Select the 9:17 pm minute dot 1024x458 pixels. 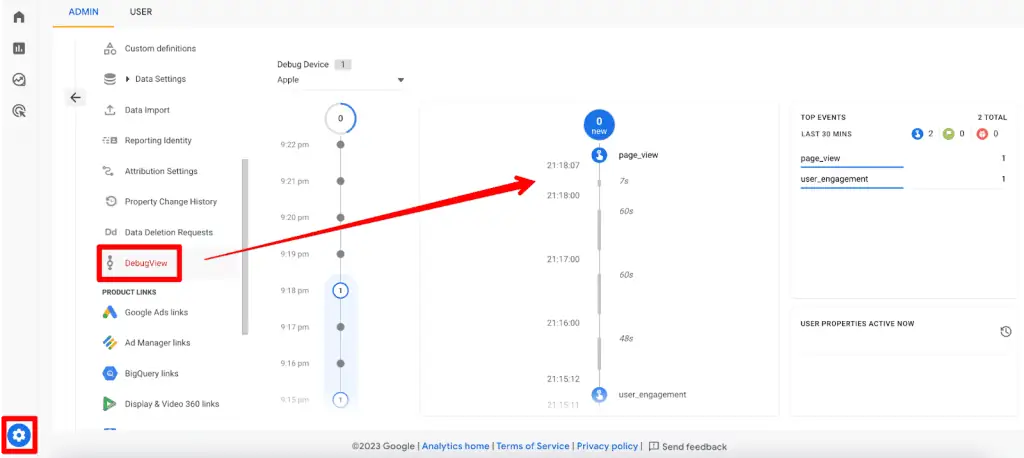coord(340,327)
